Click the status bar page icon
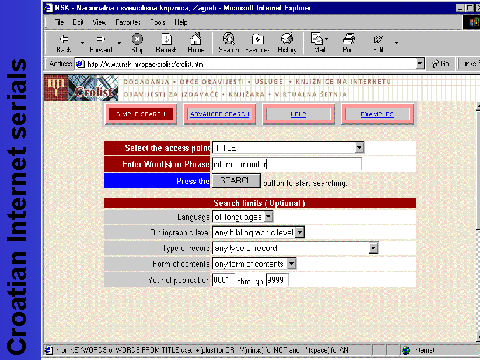 (x=49, y=350)
